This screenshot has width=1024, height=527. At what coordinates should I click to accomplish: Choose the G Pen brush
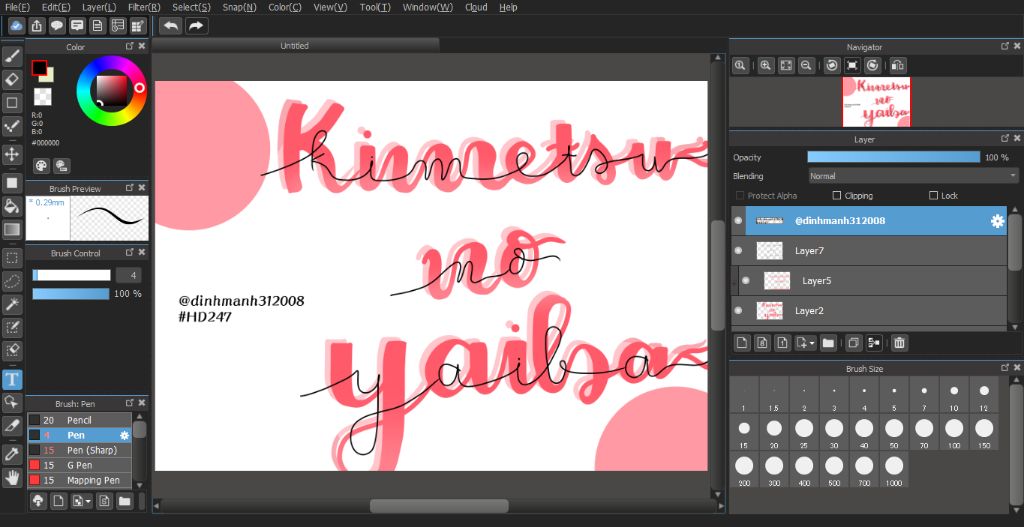tap(79, 465)
